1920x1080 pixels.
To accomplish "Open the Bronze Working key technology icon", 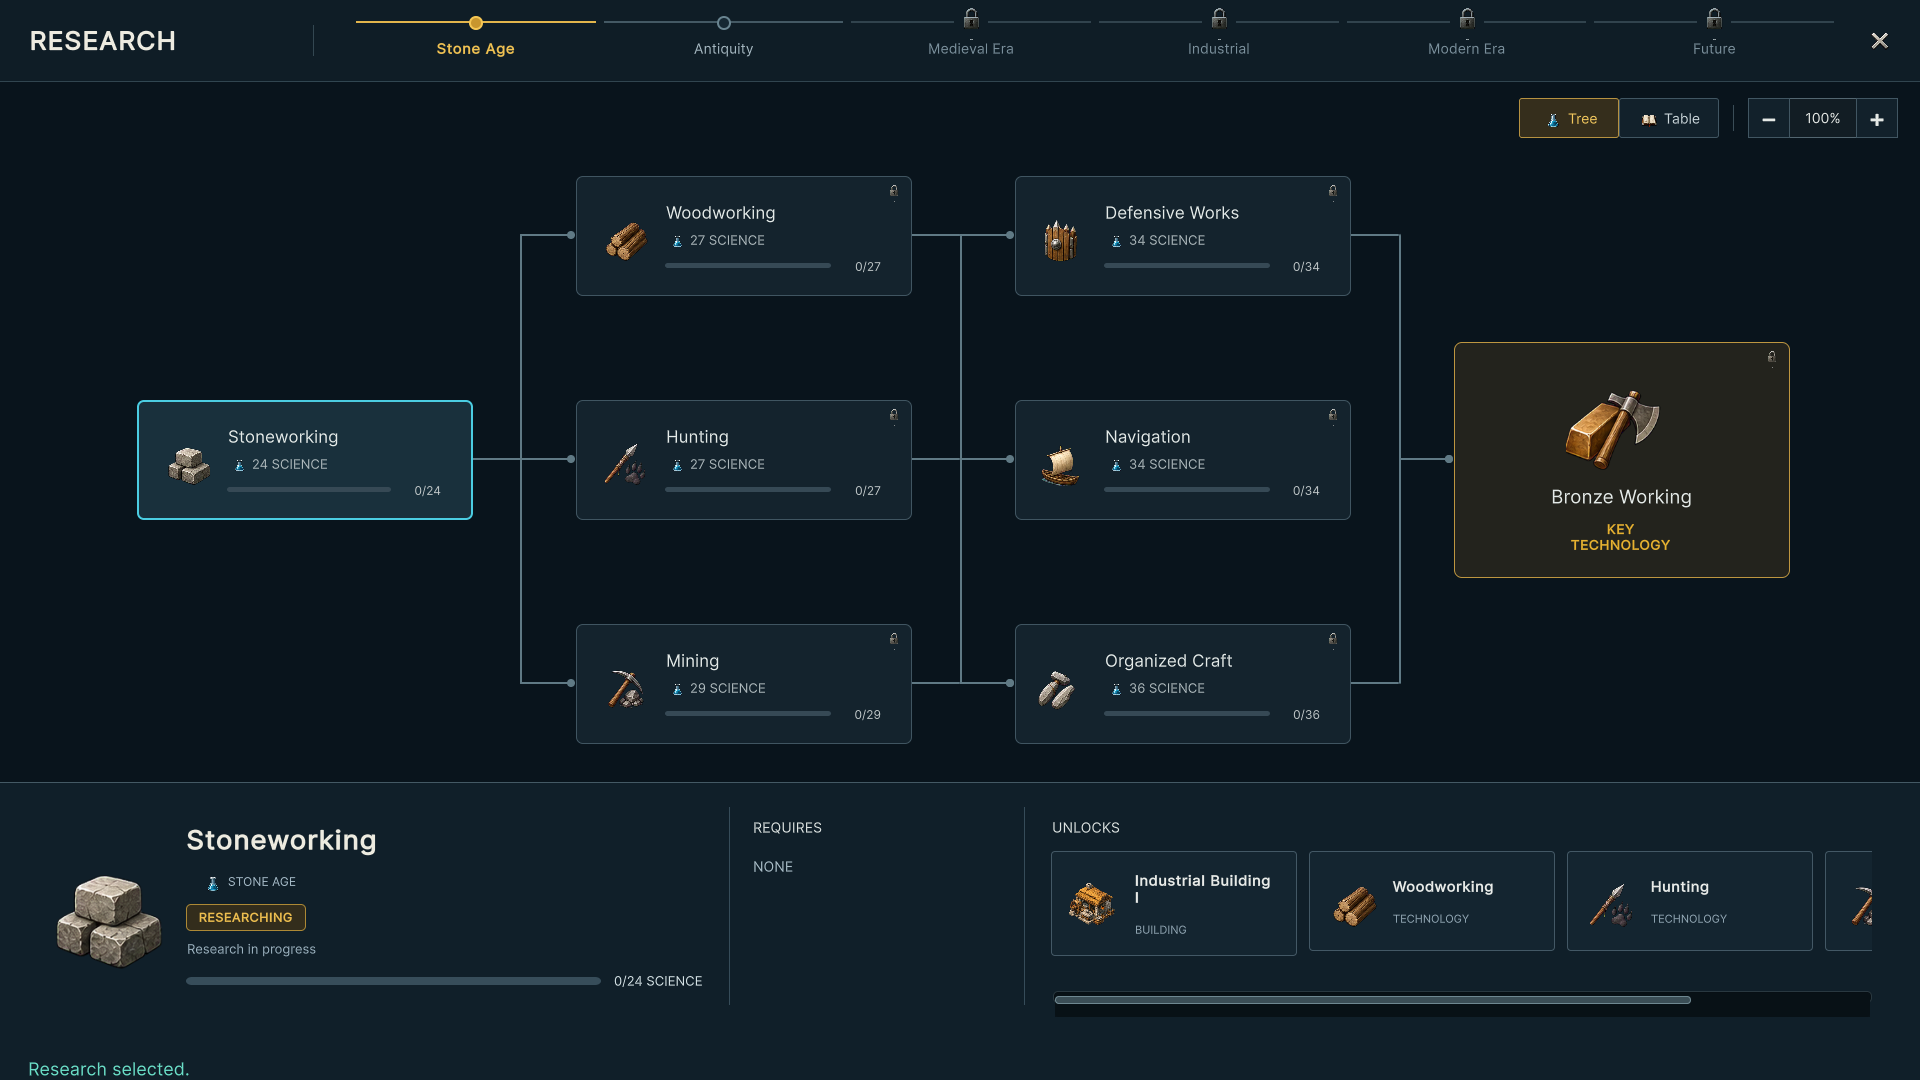I will point(1612,429).
